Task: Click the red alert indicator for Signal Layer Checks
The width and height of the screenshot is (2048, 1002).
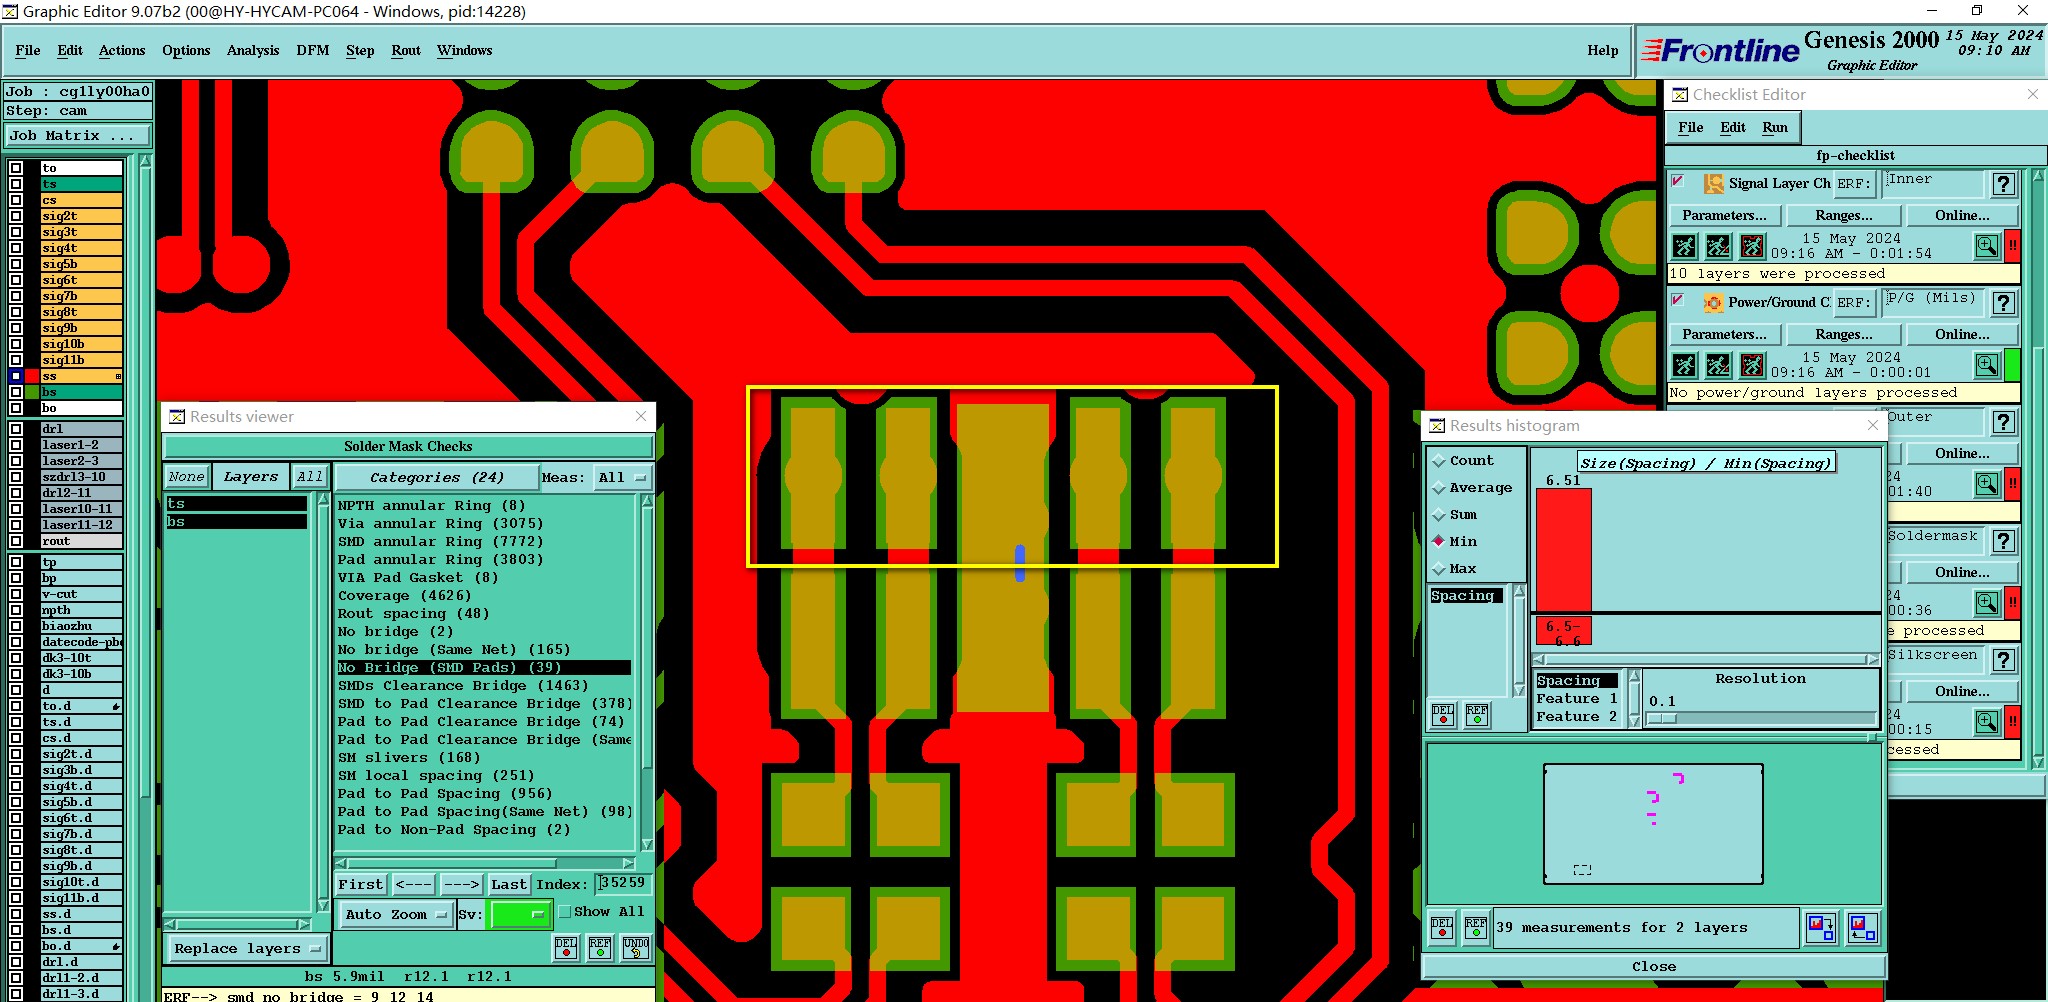Action: 2012,246
